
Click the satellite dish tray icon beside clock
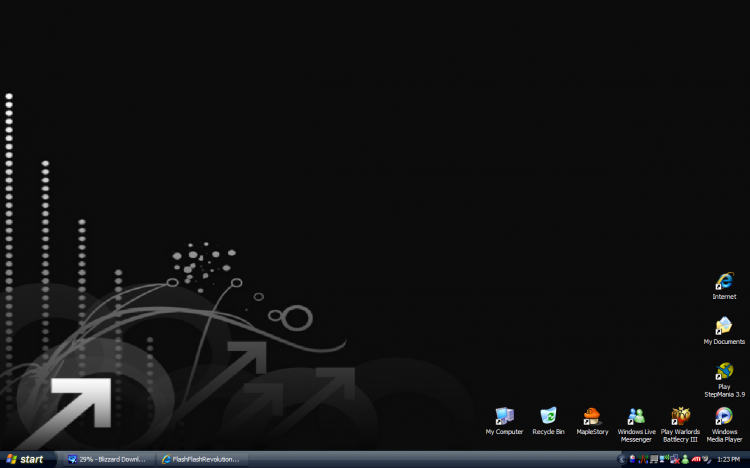tap(707, 459)
